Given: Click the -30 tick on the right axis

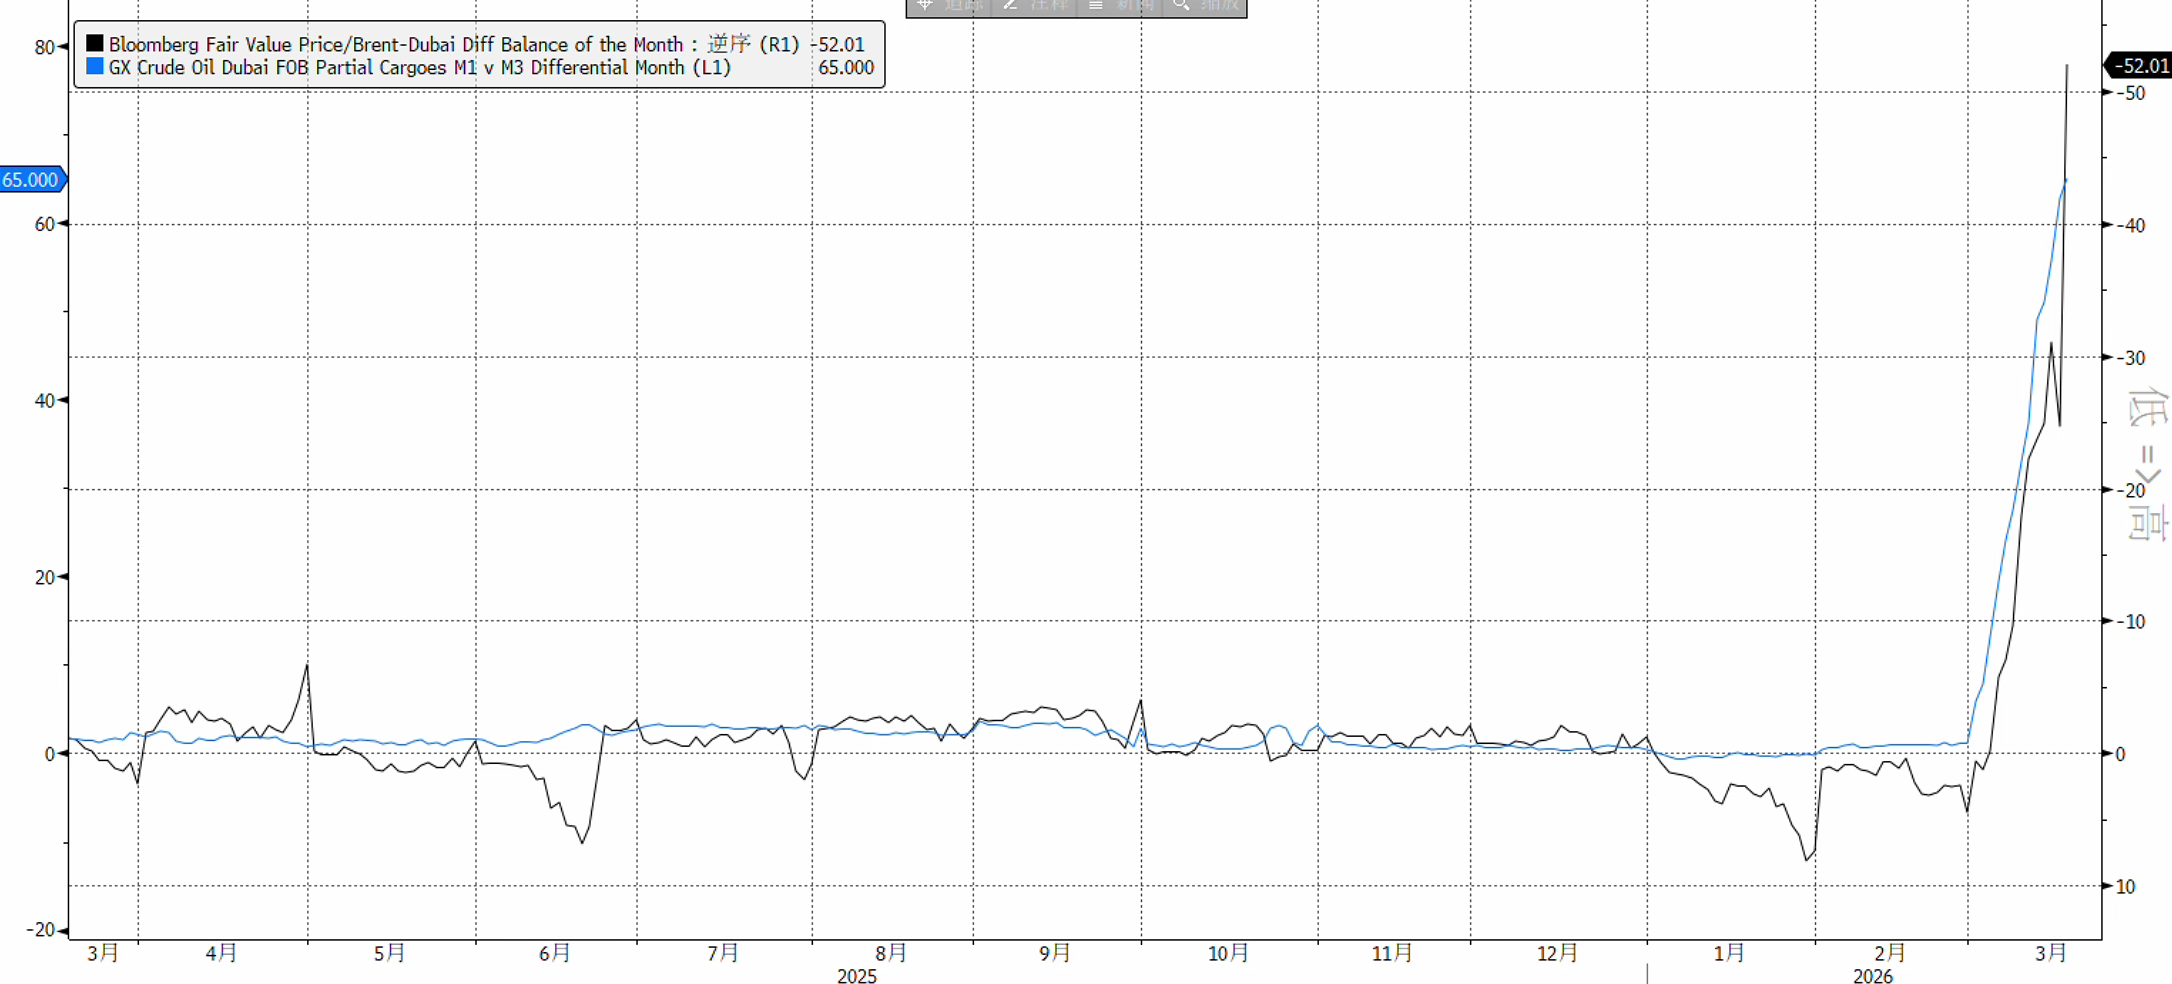Looking at the screenshot, I should (2131, 358).
